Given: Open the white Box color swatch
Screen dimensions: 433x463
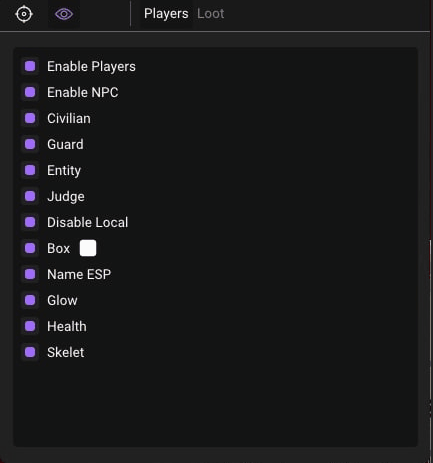Looking at the screenshot, I should click(88, 248).
